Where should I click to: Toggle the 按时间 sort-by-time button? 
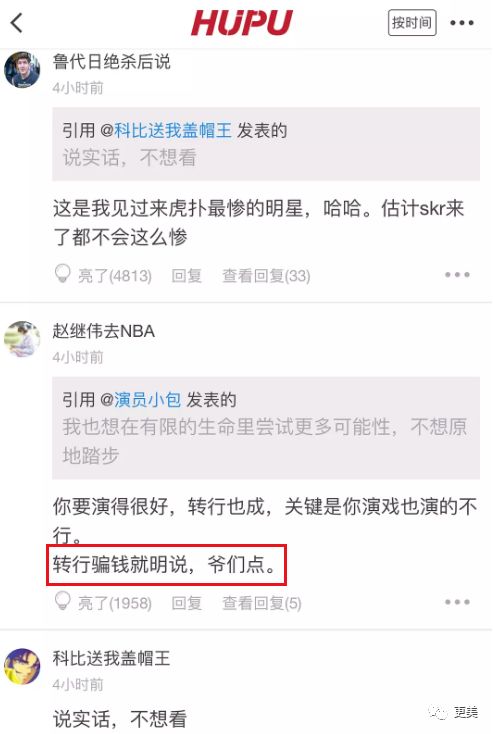(x=412, y=22)
